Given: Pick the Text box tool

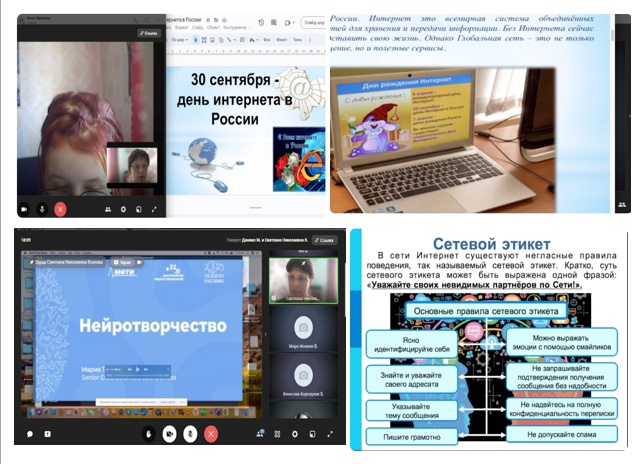Looking at the screenshot, I should pos(204,40).
